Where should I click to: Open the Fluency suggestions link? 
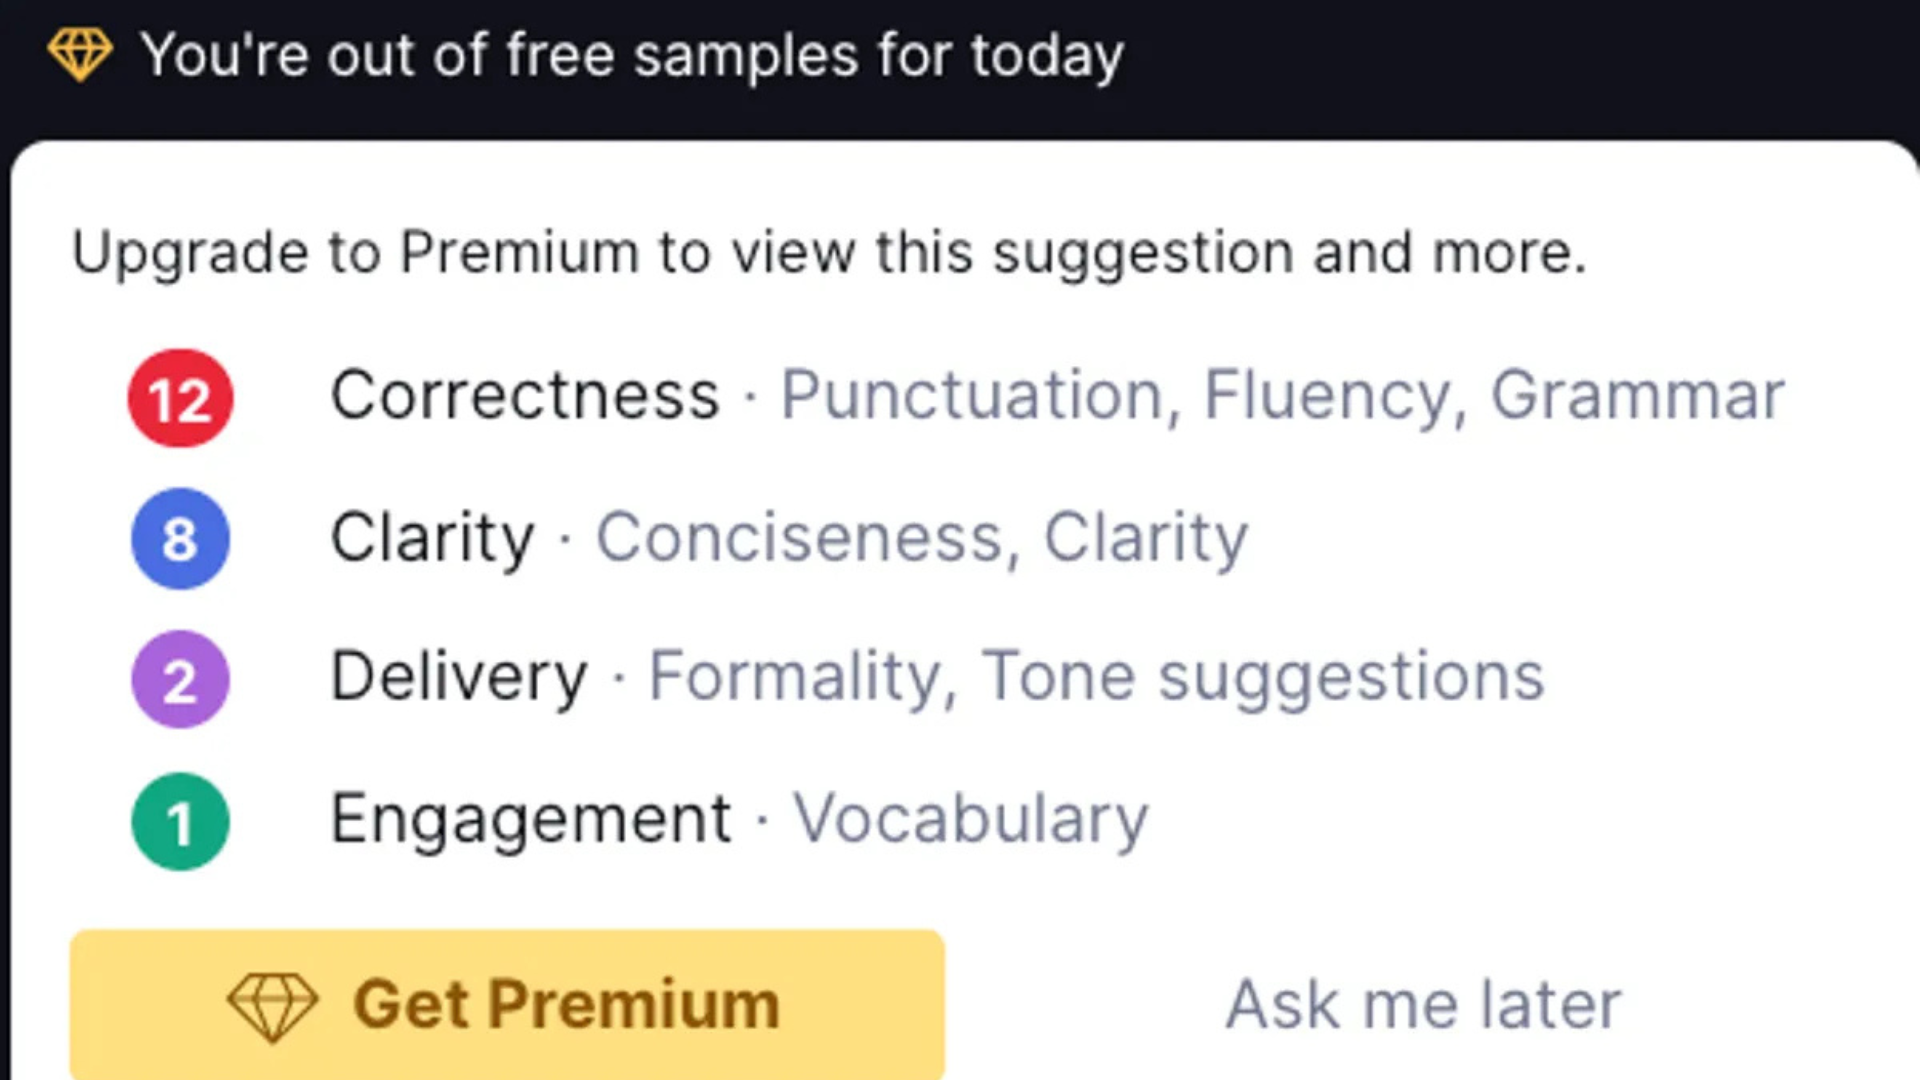pyautogui.click(x=1330, y=395)
